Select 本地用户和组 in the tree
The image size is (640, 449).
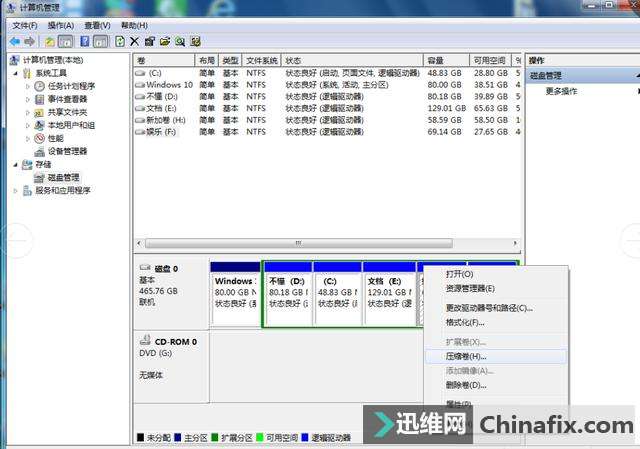[x=71, y=125]
